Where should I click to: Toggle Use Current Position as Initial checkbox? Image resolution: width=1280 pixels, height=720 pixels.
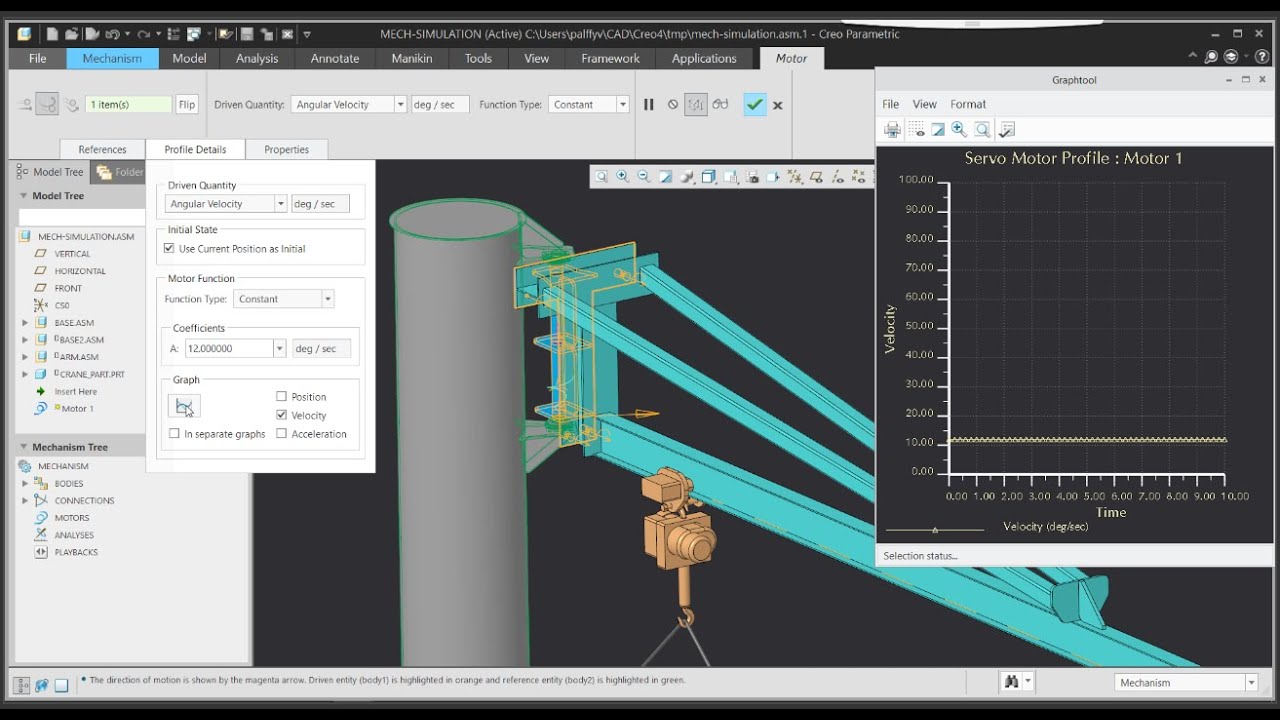(169, 248)
